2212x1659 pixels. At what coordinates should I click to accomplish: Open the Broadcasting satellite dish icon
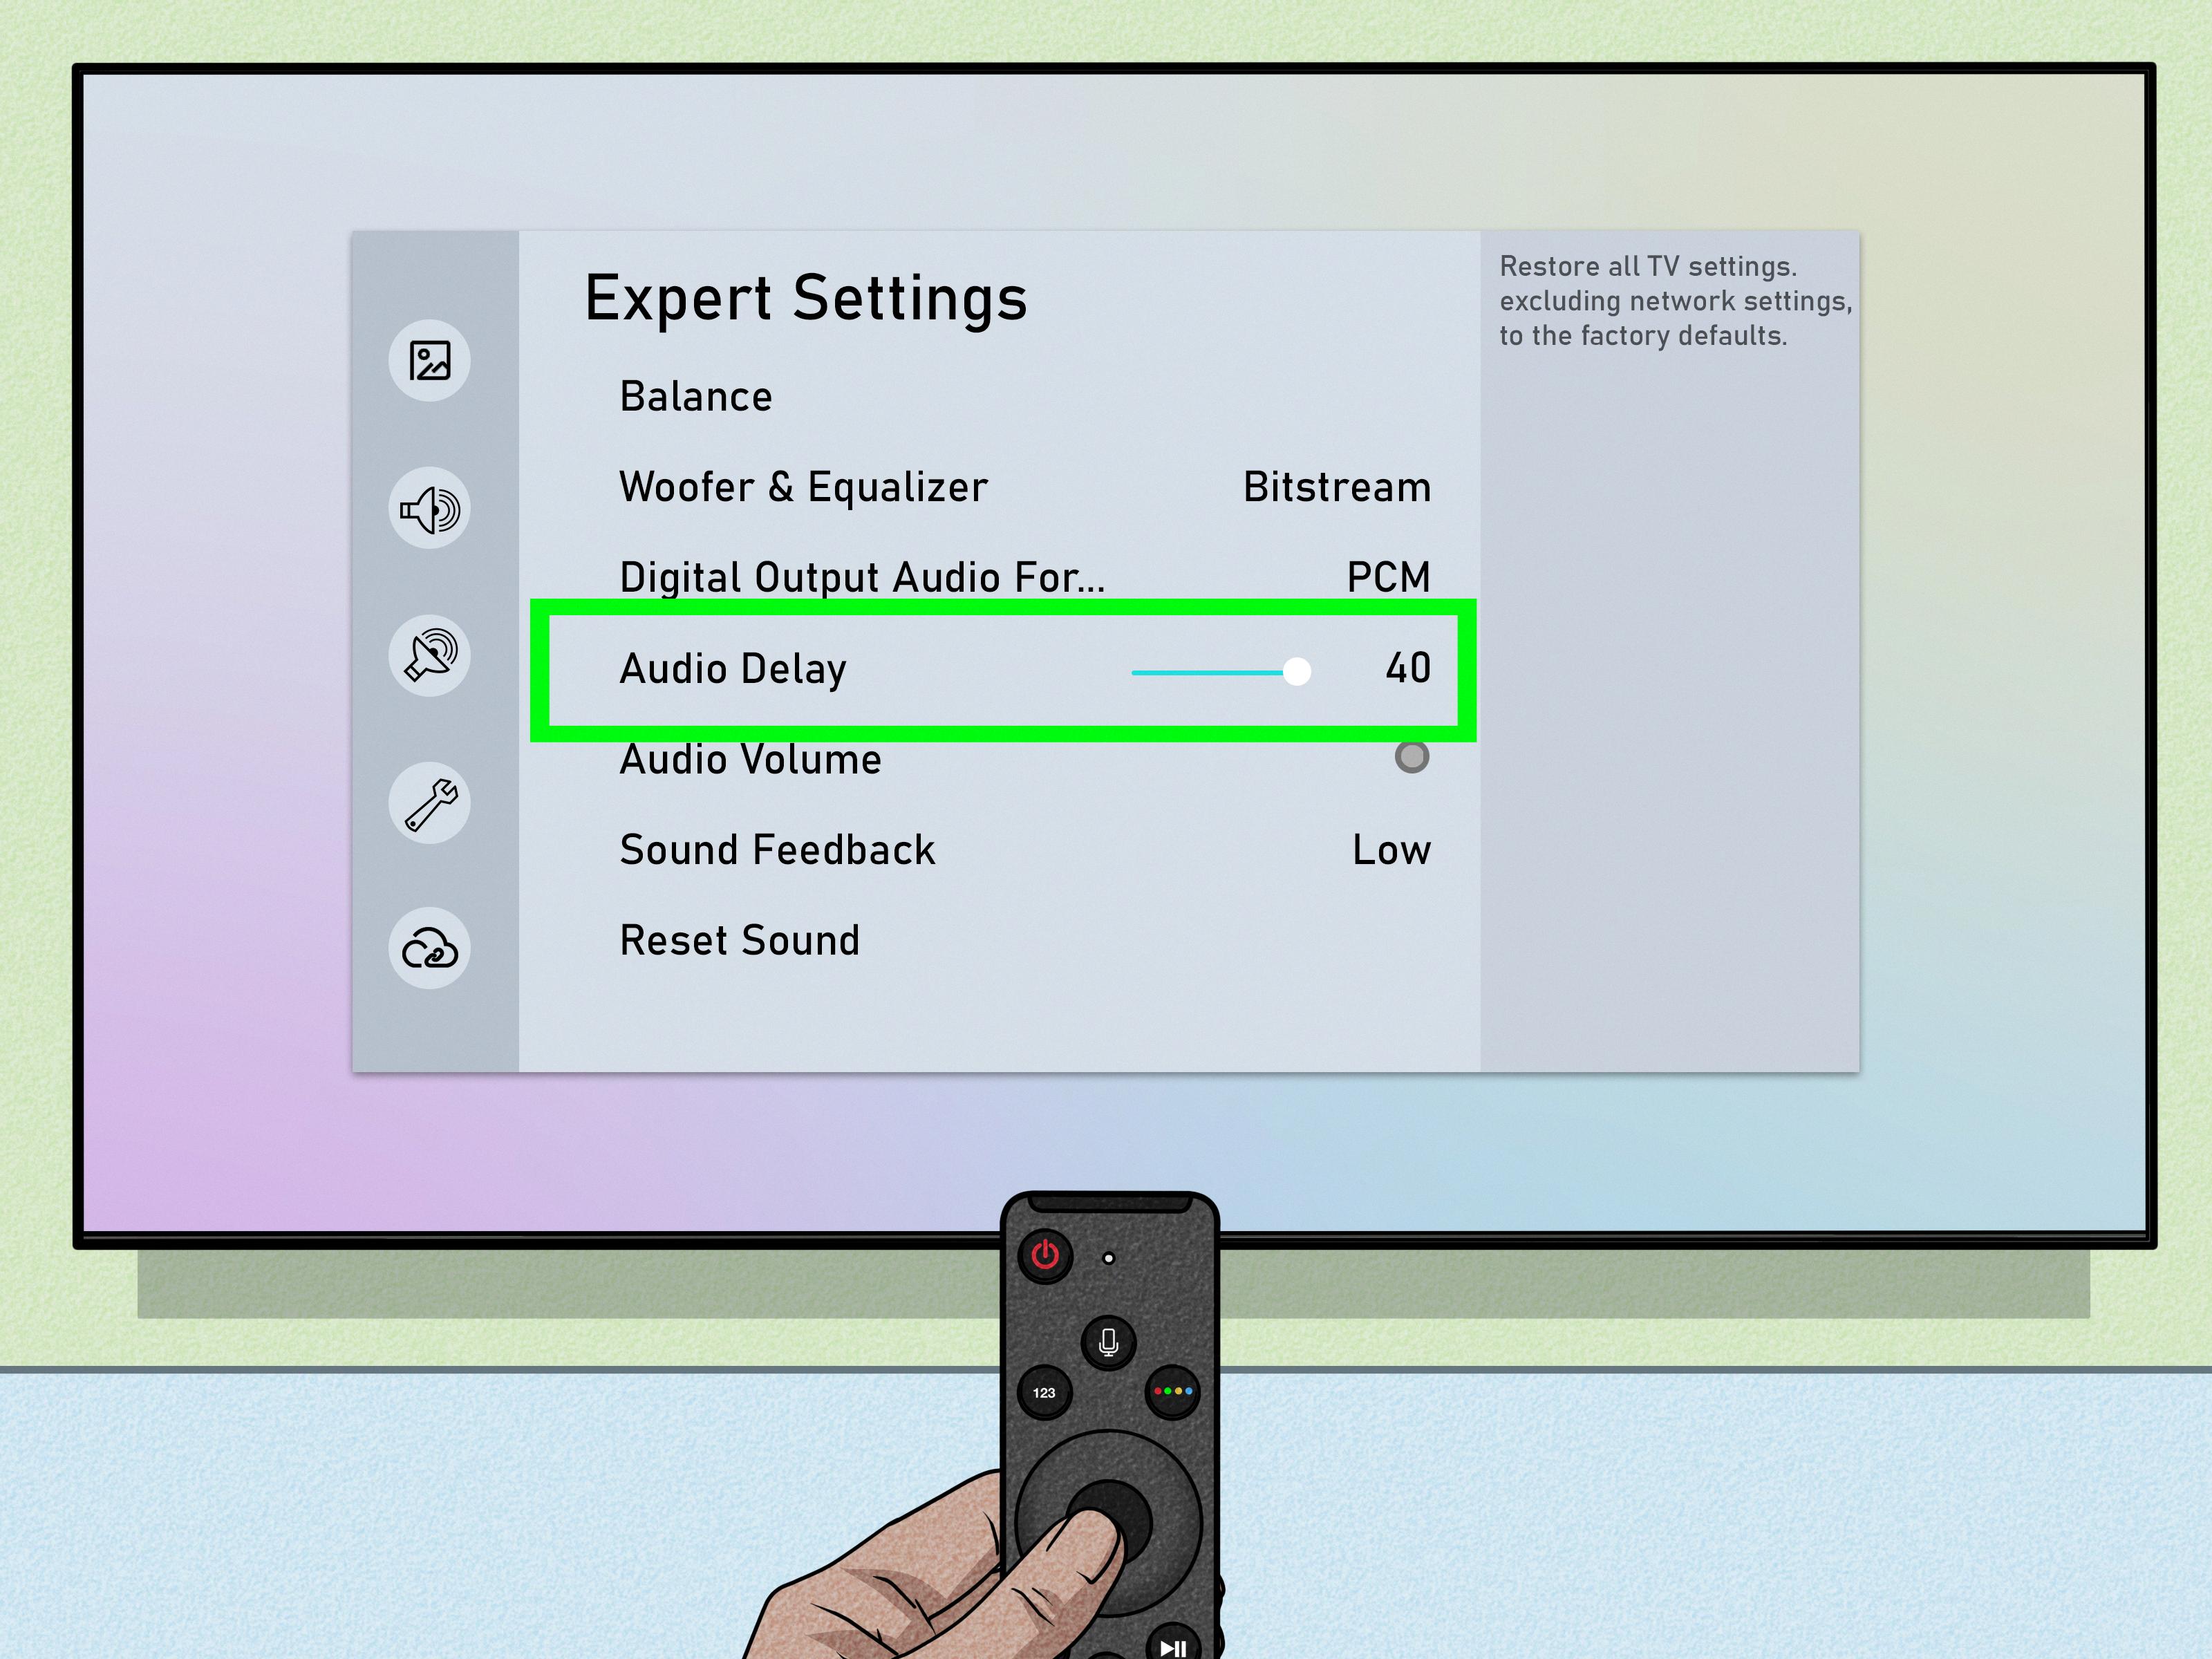(429, 655)
